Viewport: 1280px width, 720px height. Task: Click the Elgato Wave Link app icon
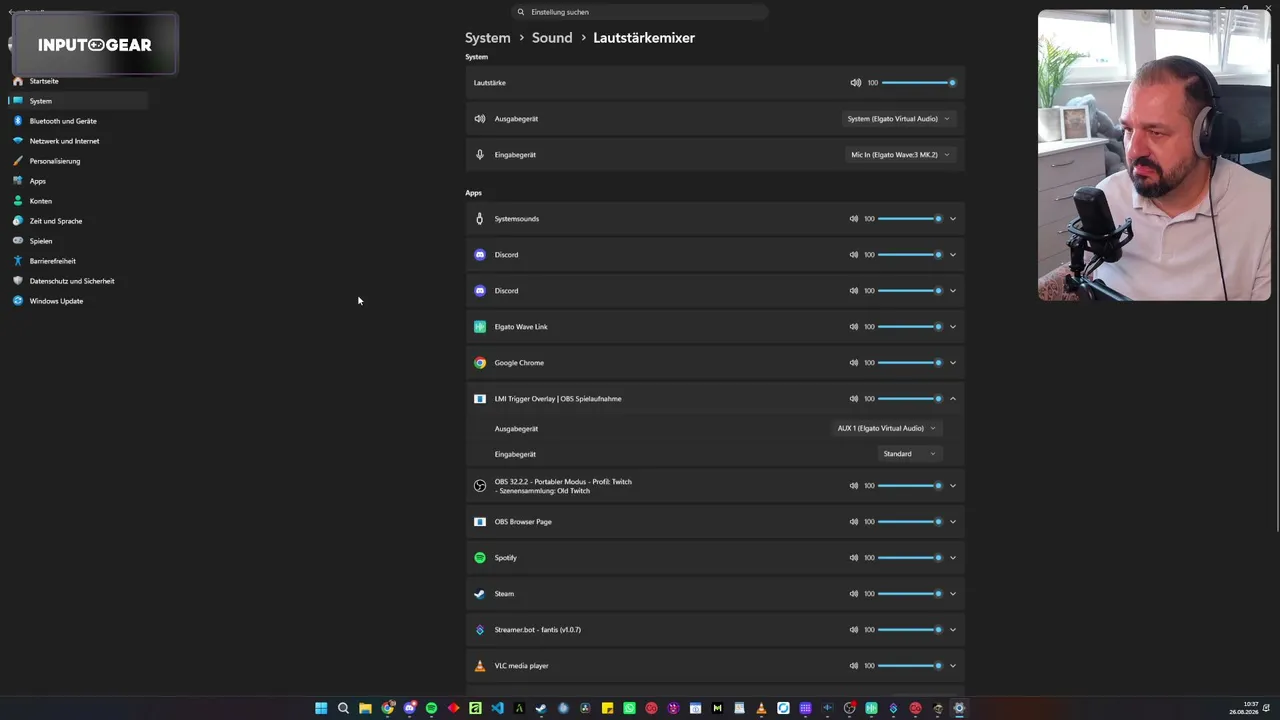click(x=480, y=327)
